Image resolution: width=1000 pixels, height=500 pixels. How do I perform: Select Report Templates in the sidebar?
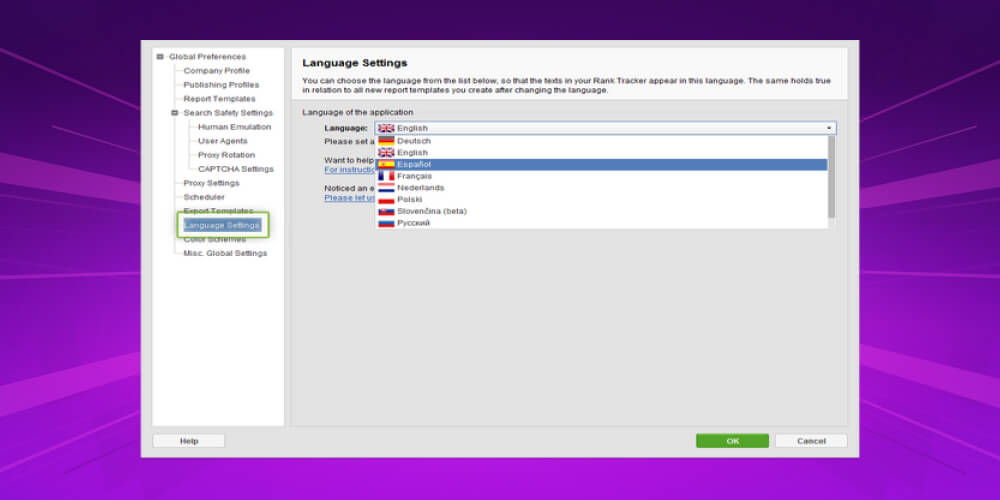tap(219, 99)
